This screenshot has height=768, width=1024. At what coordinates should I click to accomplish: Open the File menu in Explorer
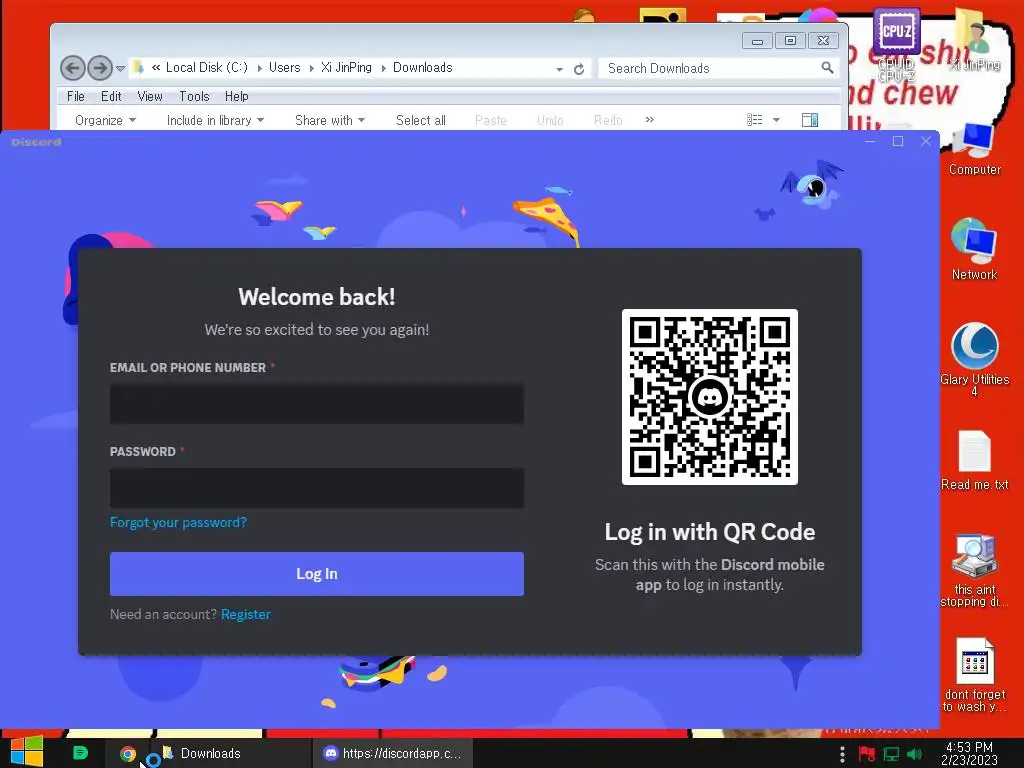(x=76, y=97)
